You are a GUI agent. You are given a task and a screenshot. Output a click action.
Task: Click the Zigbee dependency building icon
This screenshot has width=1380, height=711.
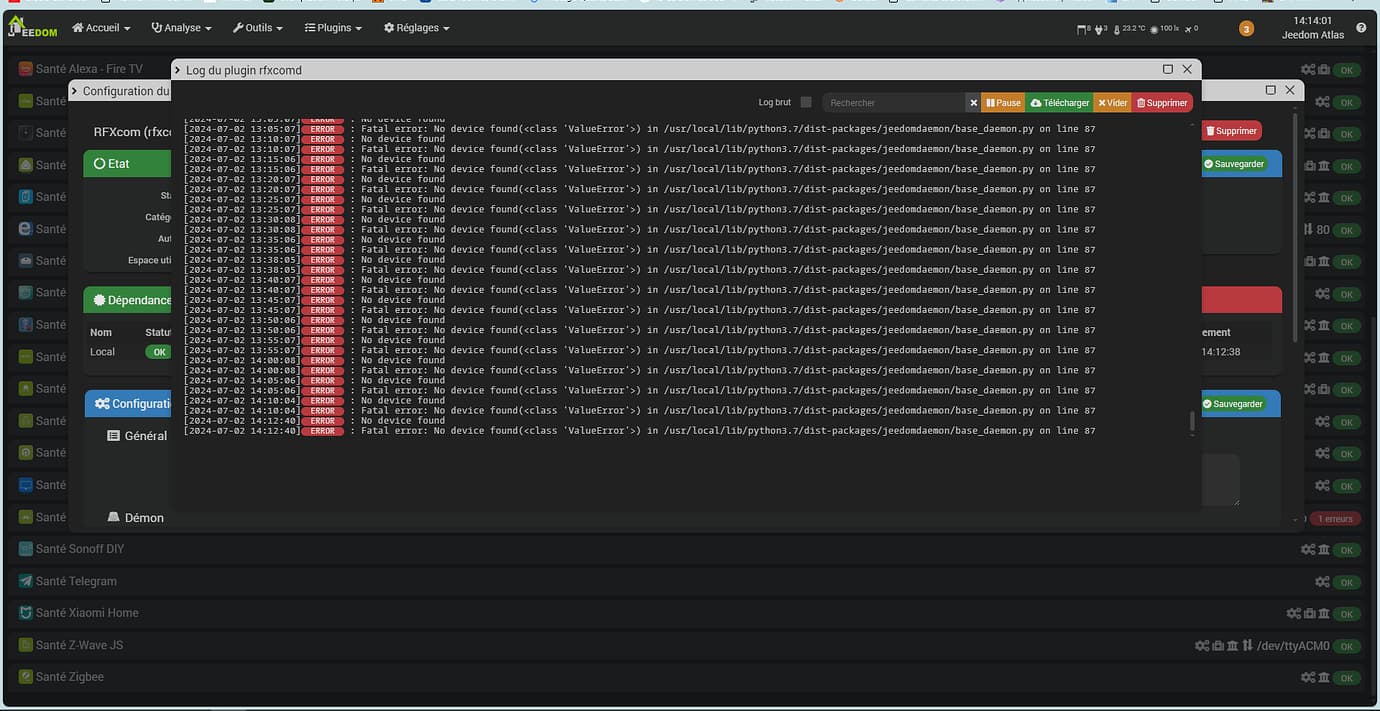point(1324,678)
